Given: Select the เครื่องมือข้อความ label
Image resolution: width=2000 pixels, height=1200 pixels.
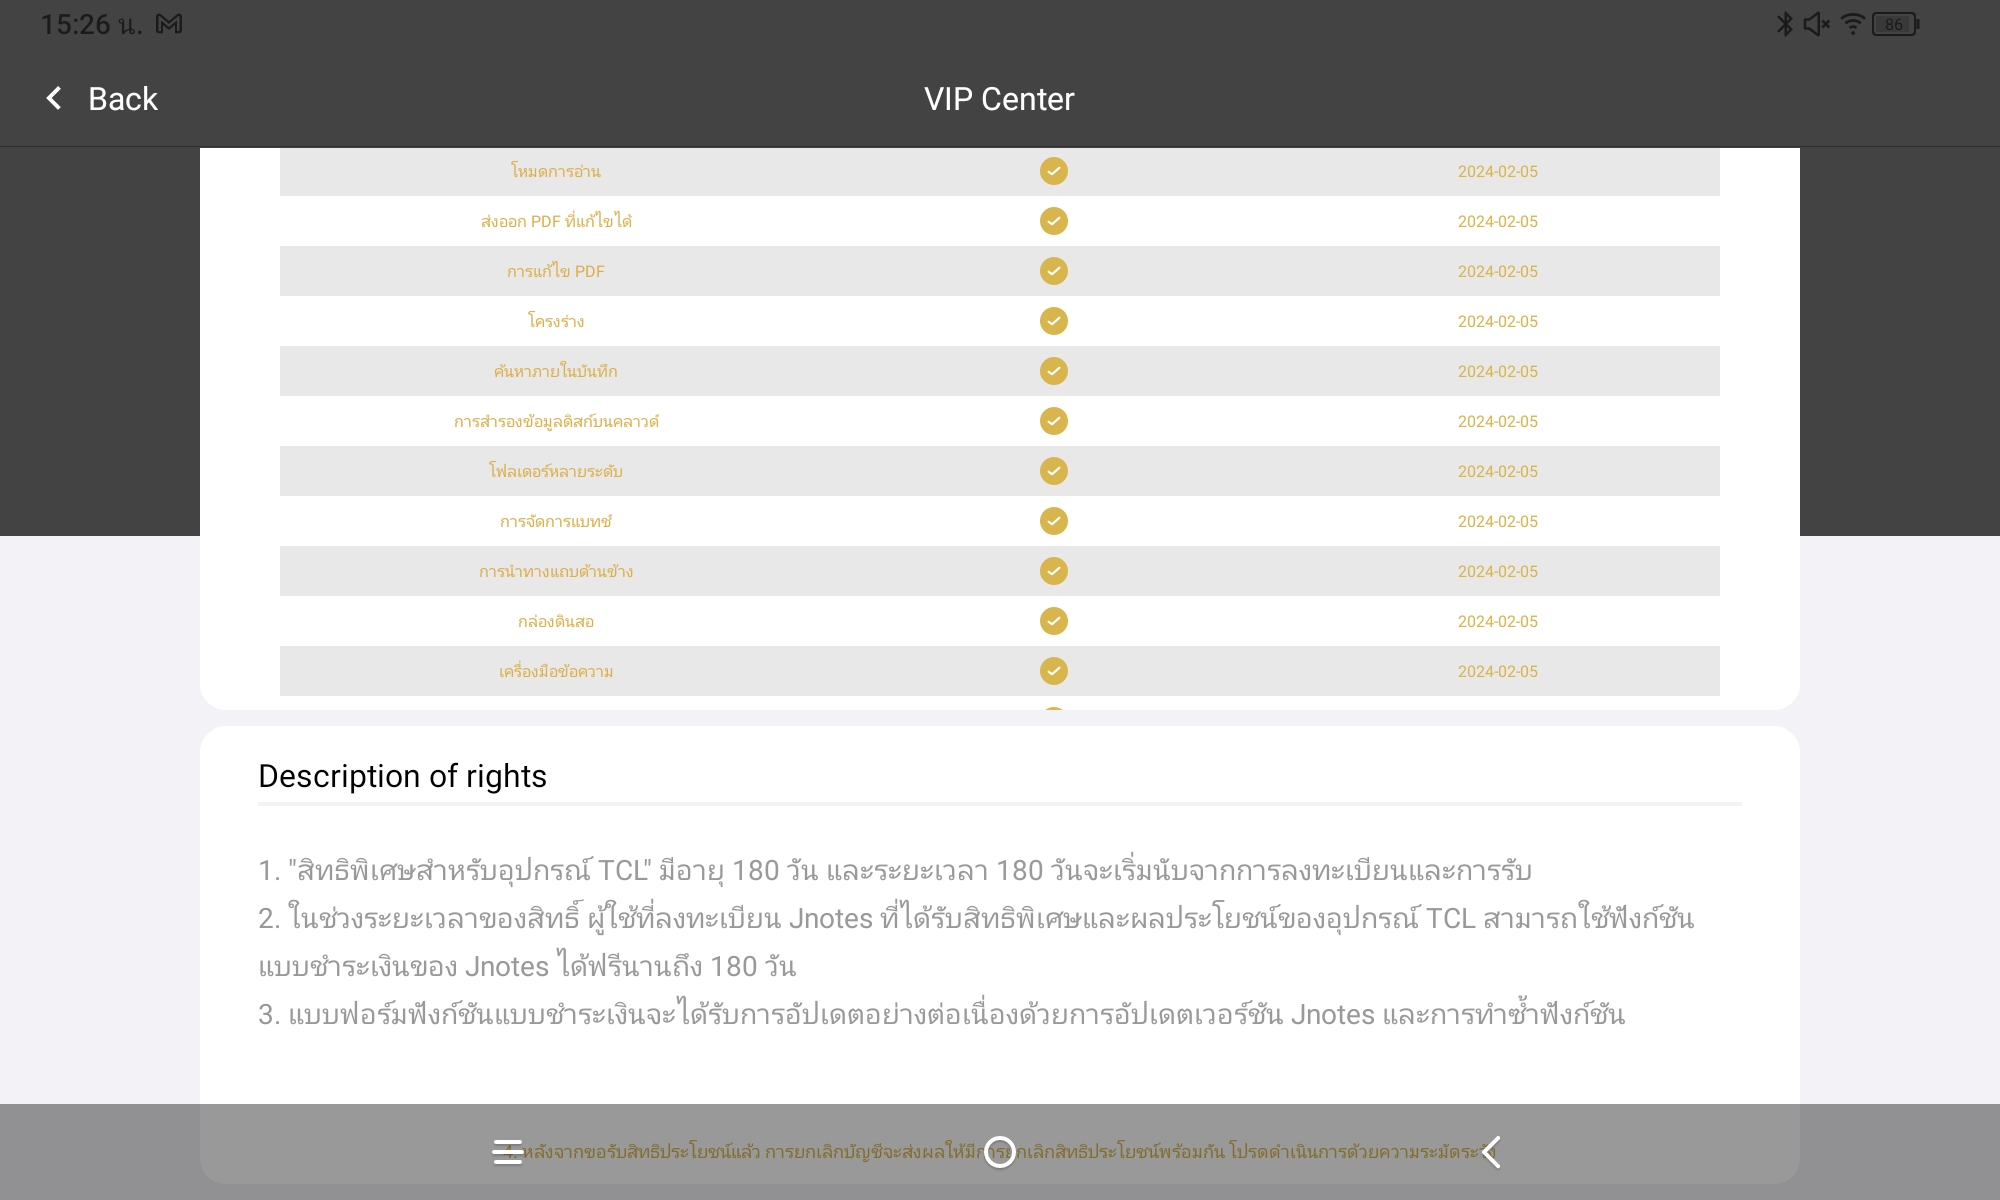Looking at the screenshot, I should [x=556, y=671].
